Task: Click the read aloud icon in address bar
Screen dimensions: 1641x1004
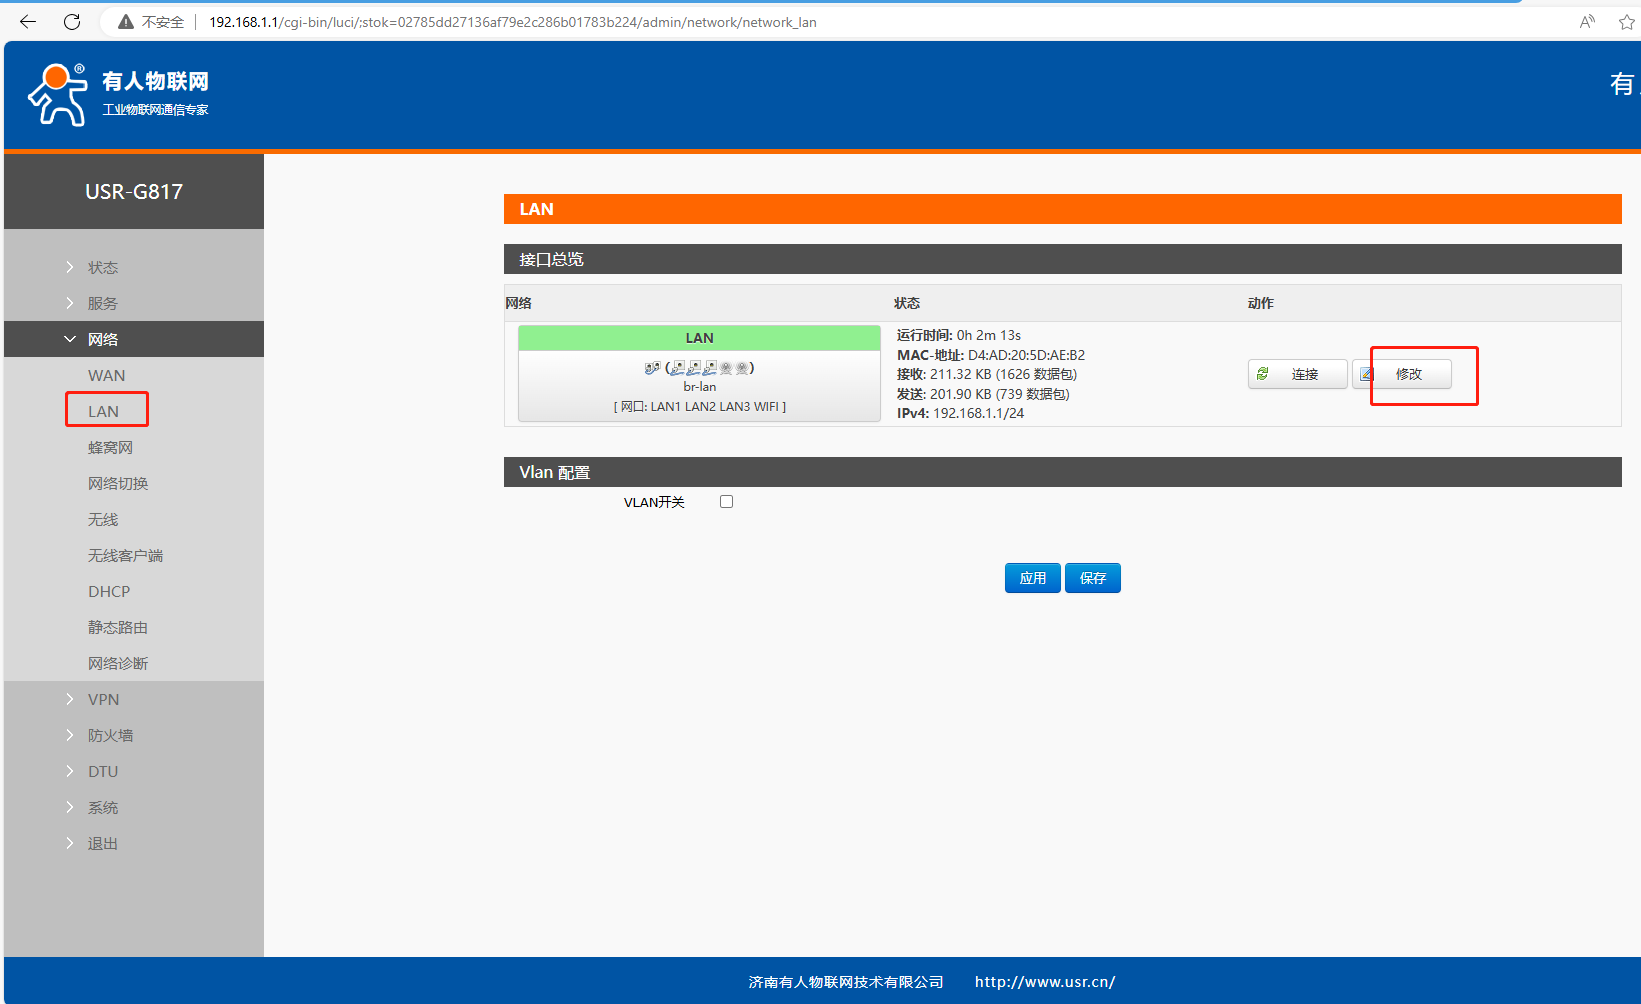Action: coord(1587,22)
